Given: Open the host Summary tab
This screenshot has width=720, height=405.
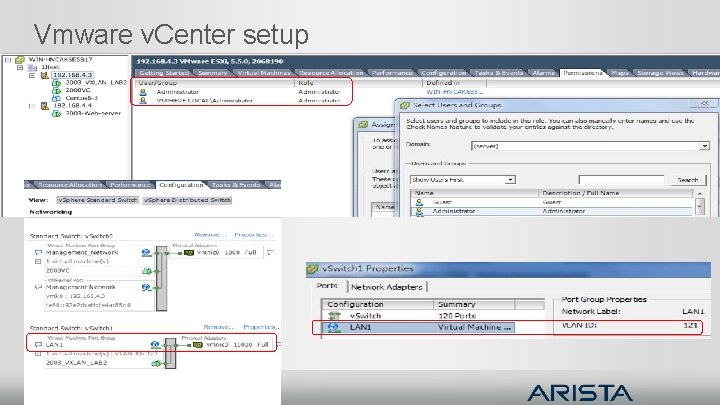Looking at the screenshot, I should click(x=213, y=73).
